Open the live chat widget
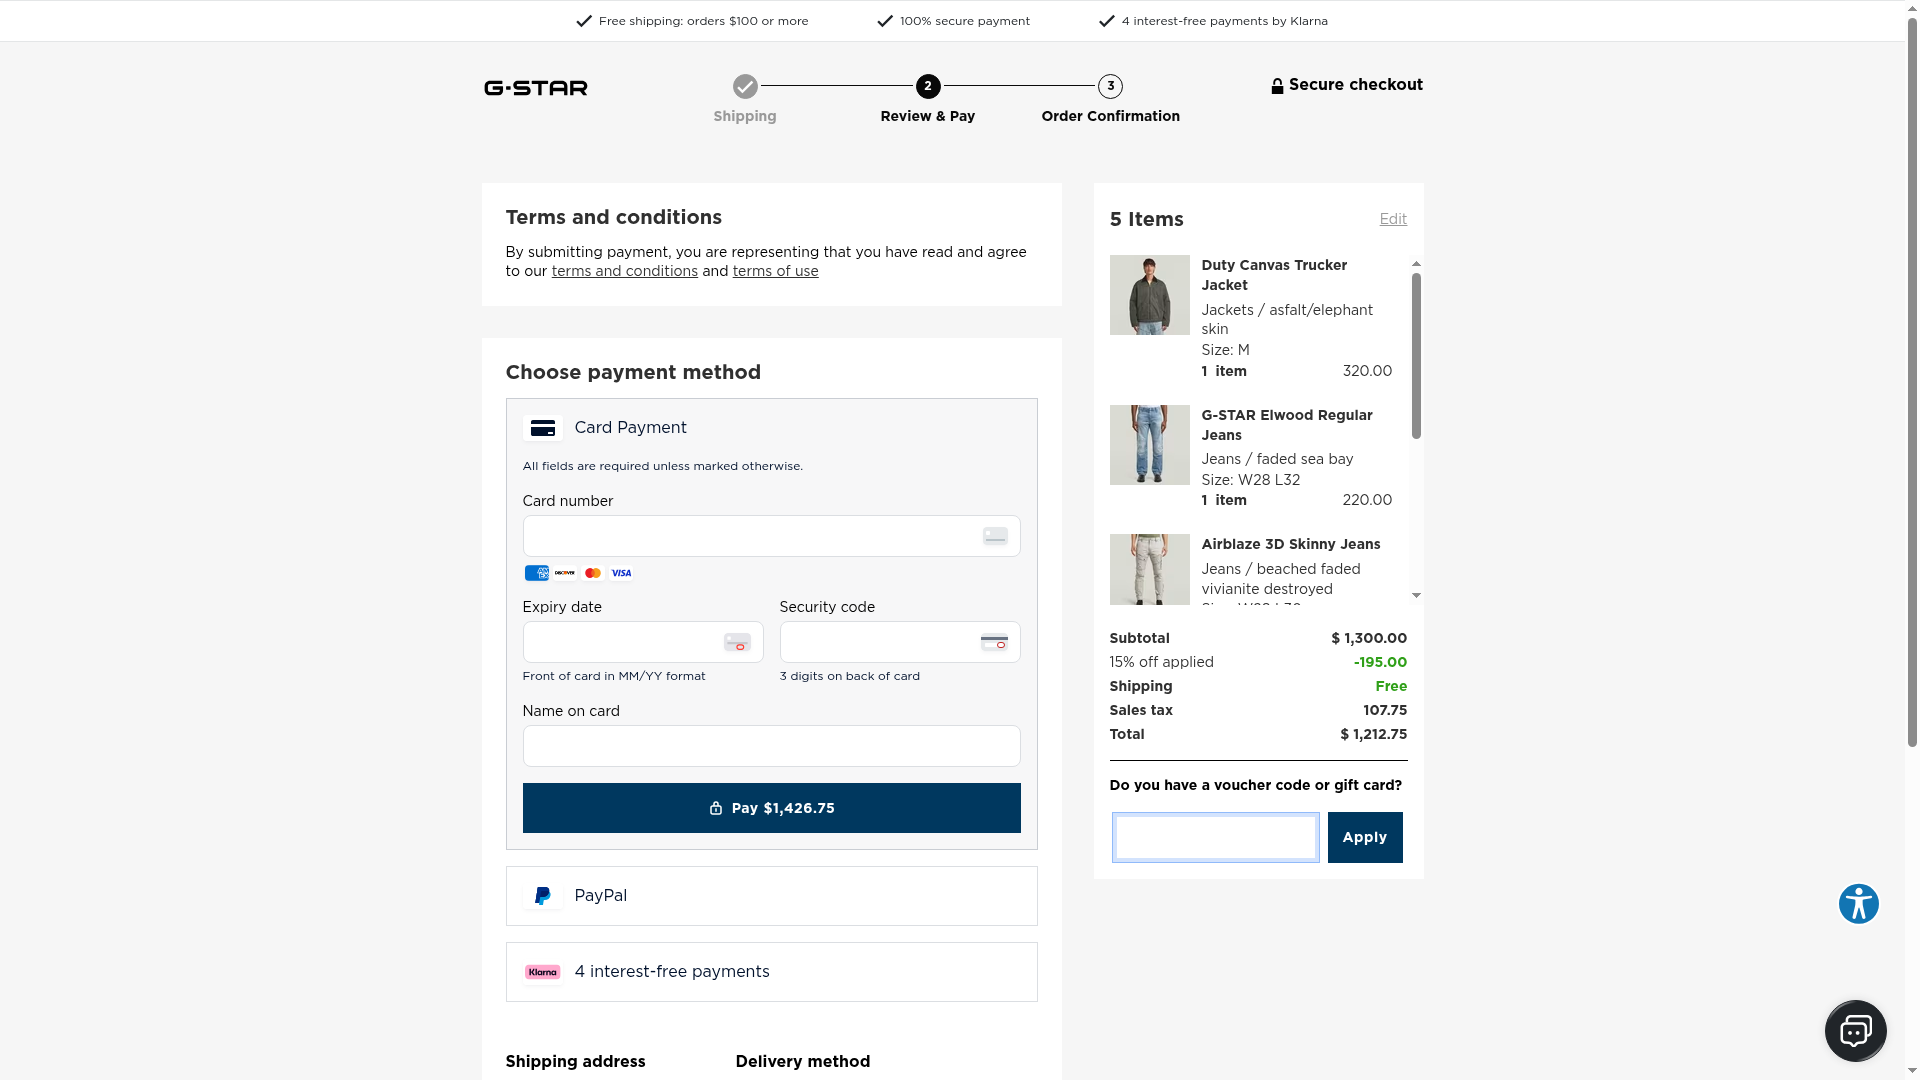The width and height of the screenshot is (1920, 1080). click(x=1855, y=1030)
